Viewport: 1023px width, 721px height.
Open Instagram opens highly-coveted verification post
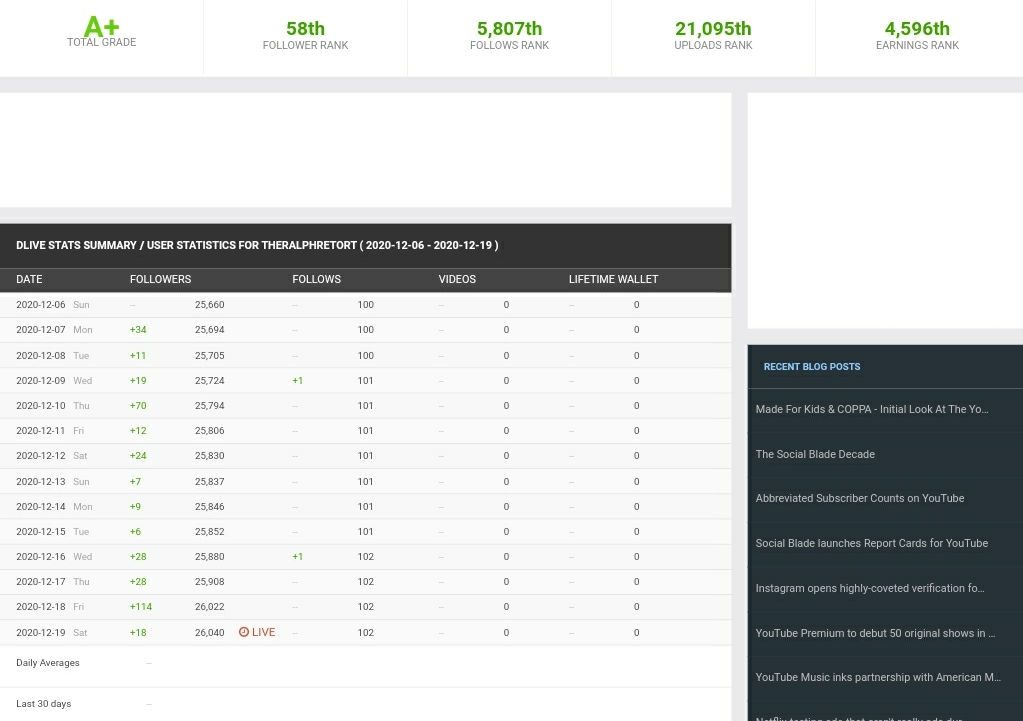point(870,589)
